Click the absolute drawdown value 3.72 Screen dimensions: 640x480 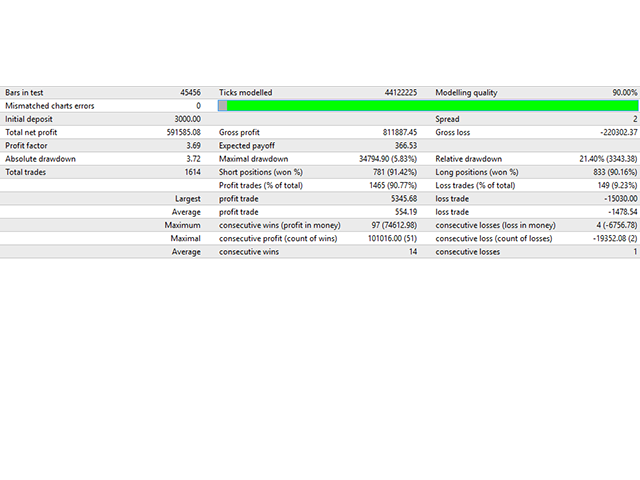click(193, 159)
